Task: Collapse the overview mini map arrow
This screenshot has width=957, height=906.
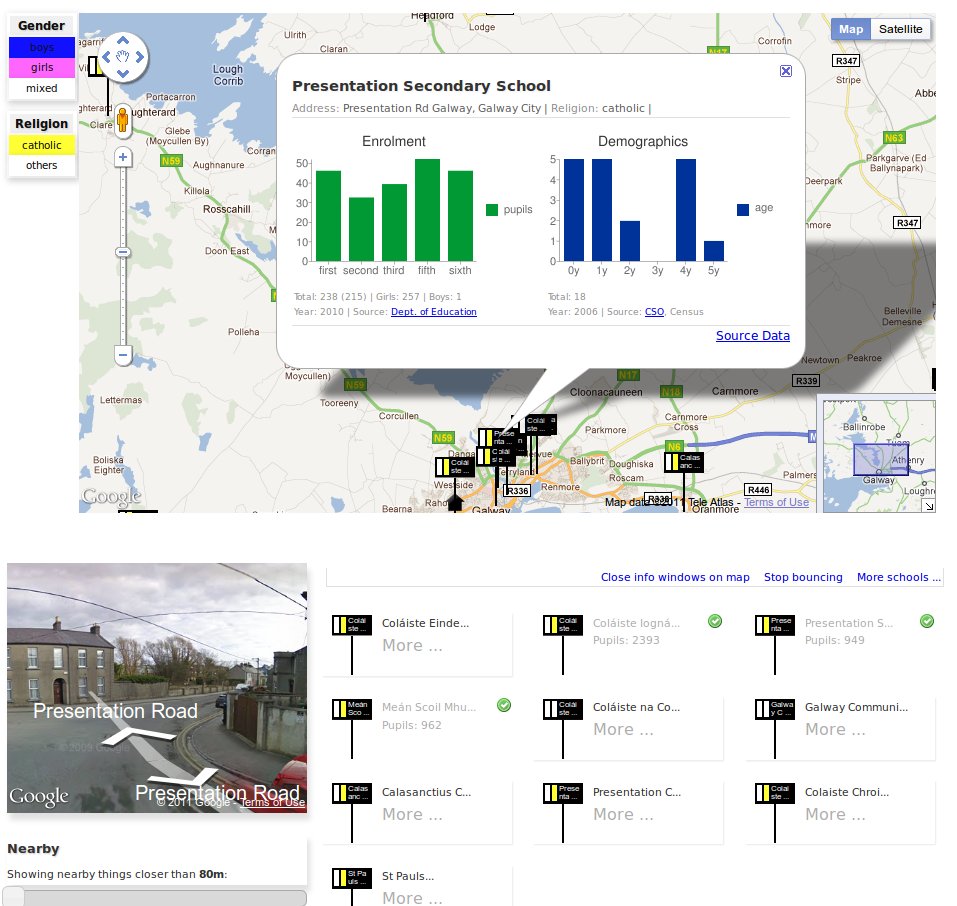Action: point(928,506)
